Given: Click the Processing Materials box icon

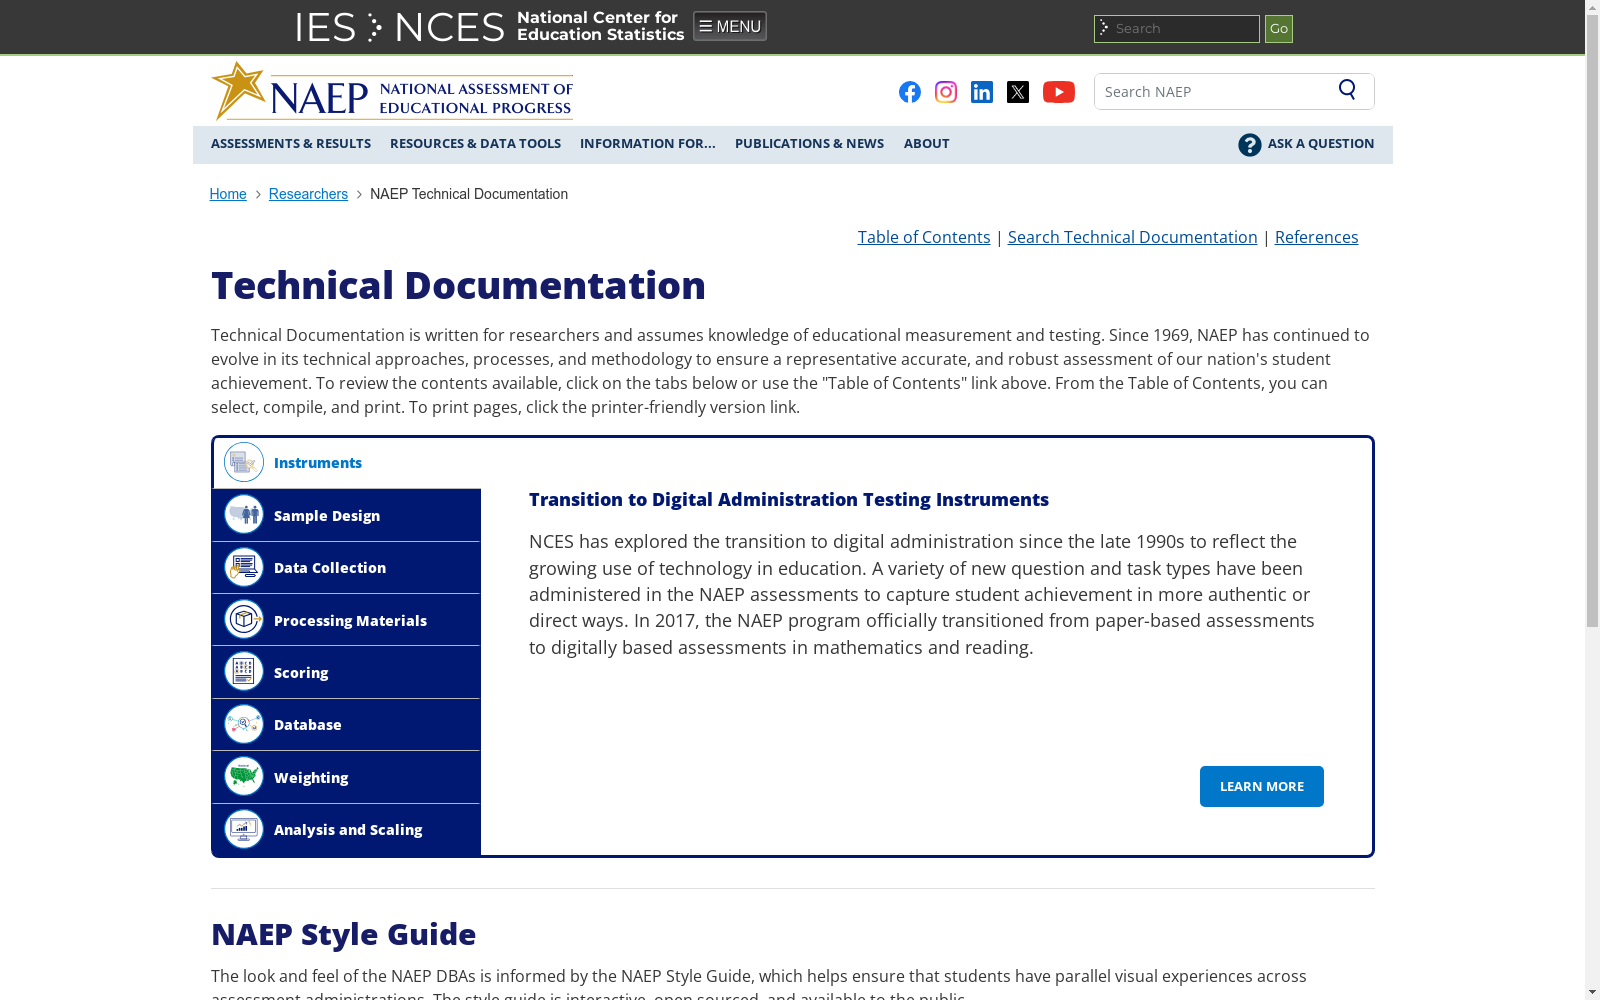Looking at the screenshot, I should (x=244, y=620).
